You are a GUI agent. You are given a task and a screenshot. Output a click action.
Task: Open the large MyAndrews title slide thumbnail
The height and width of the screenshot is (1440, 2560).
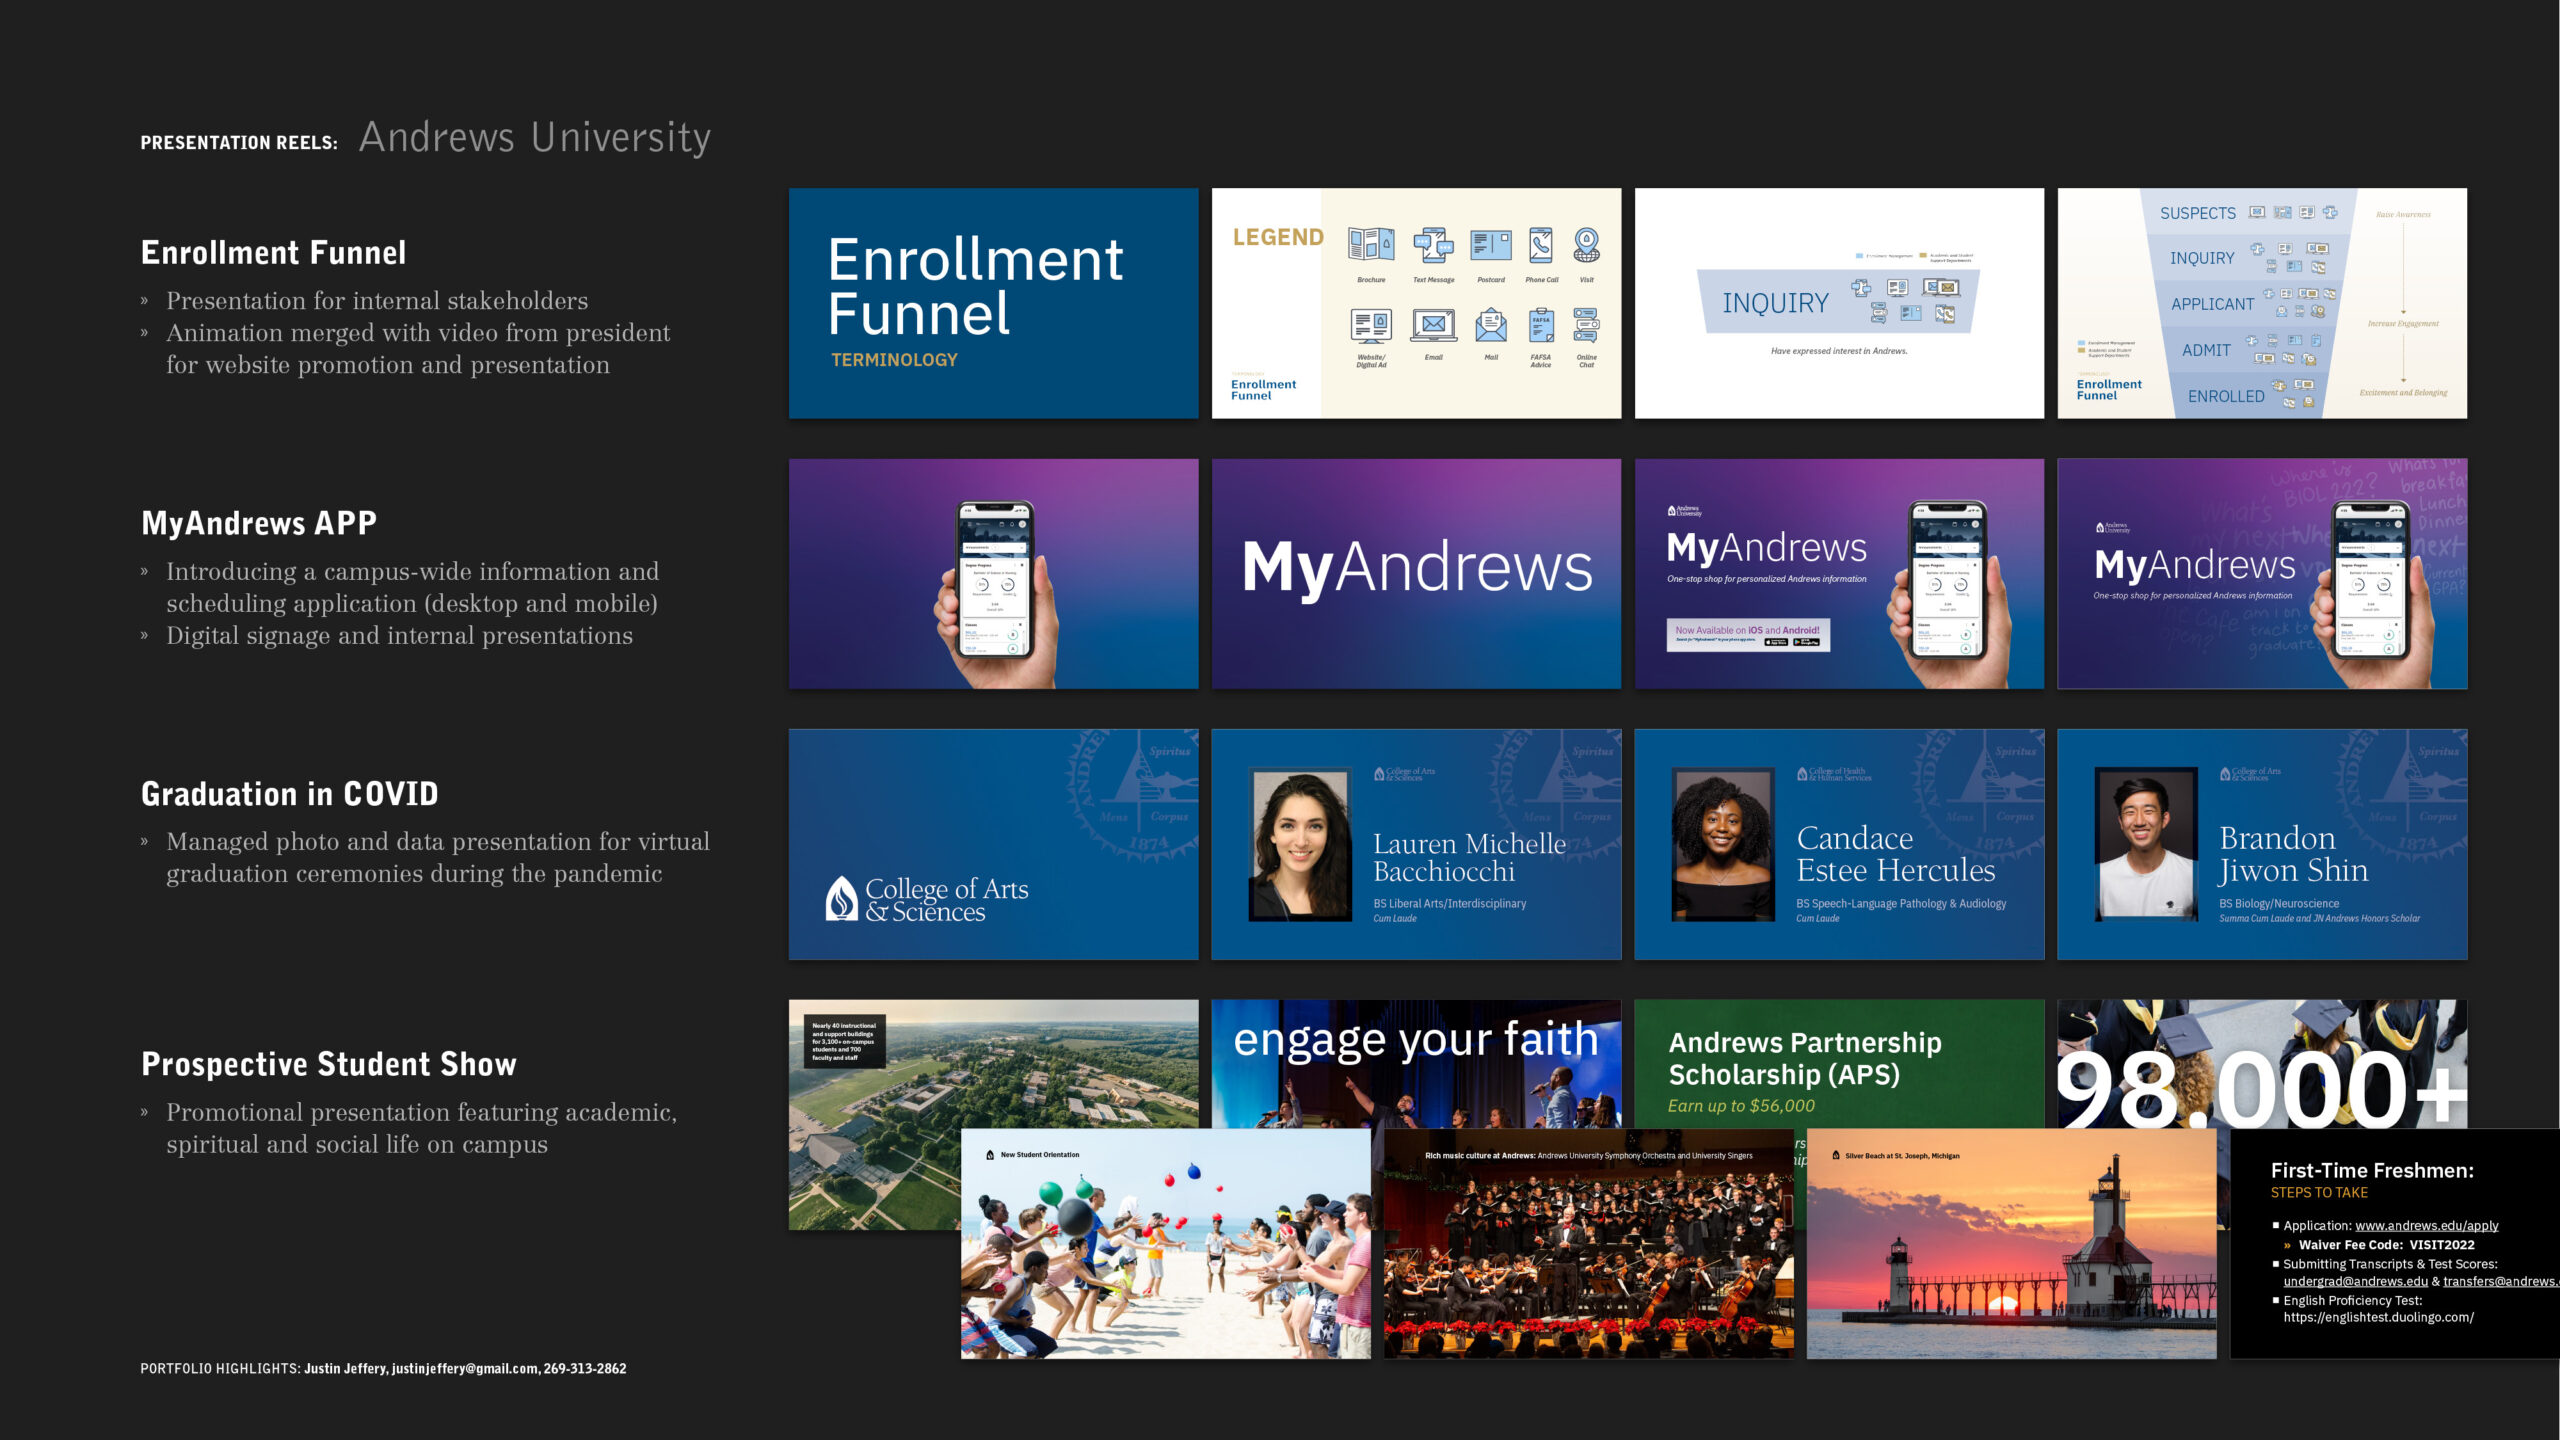tap(1416, 573)
